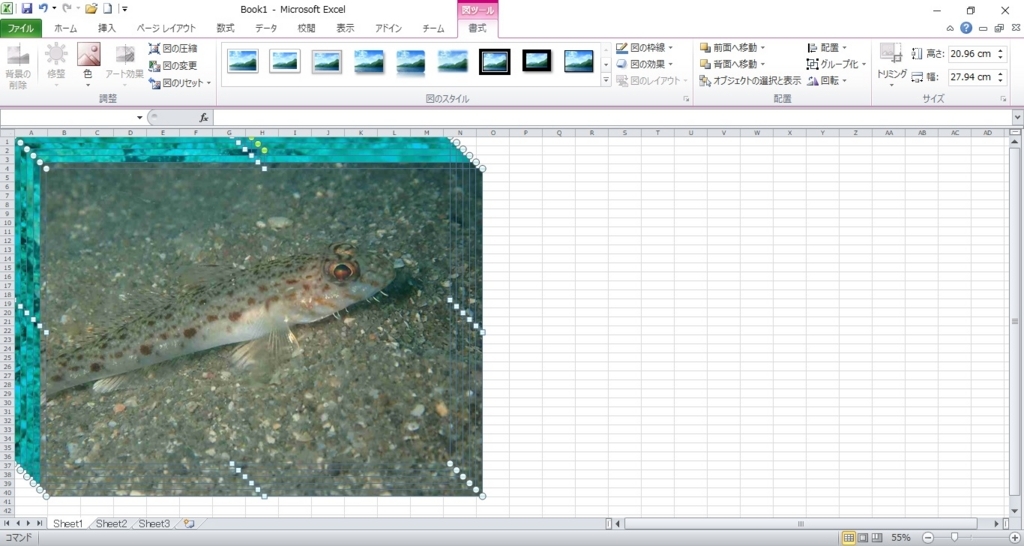Click オブジェクトの選択と表示 selection pane
Screen dimensions: 1024x546
coord(750,80)
